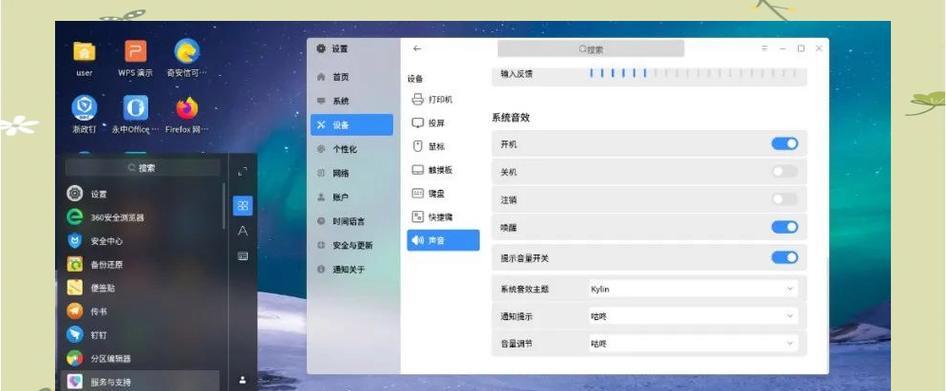Click the back arrow in settings window
Viewport: 946px width, 391px height.
417,48
